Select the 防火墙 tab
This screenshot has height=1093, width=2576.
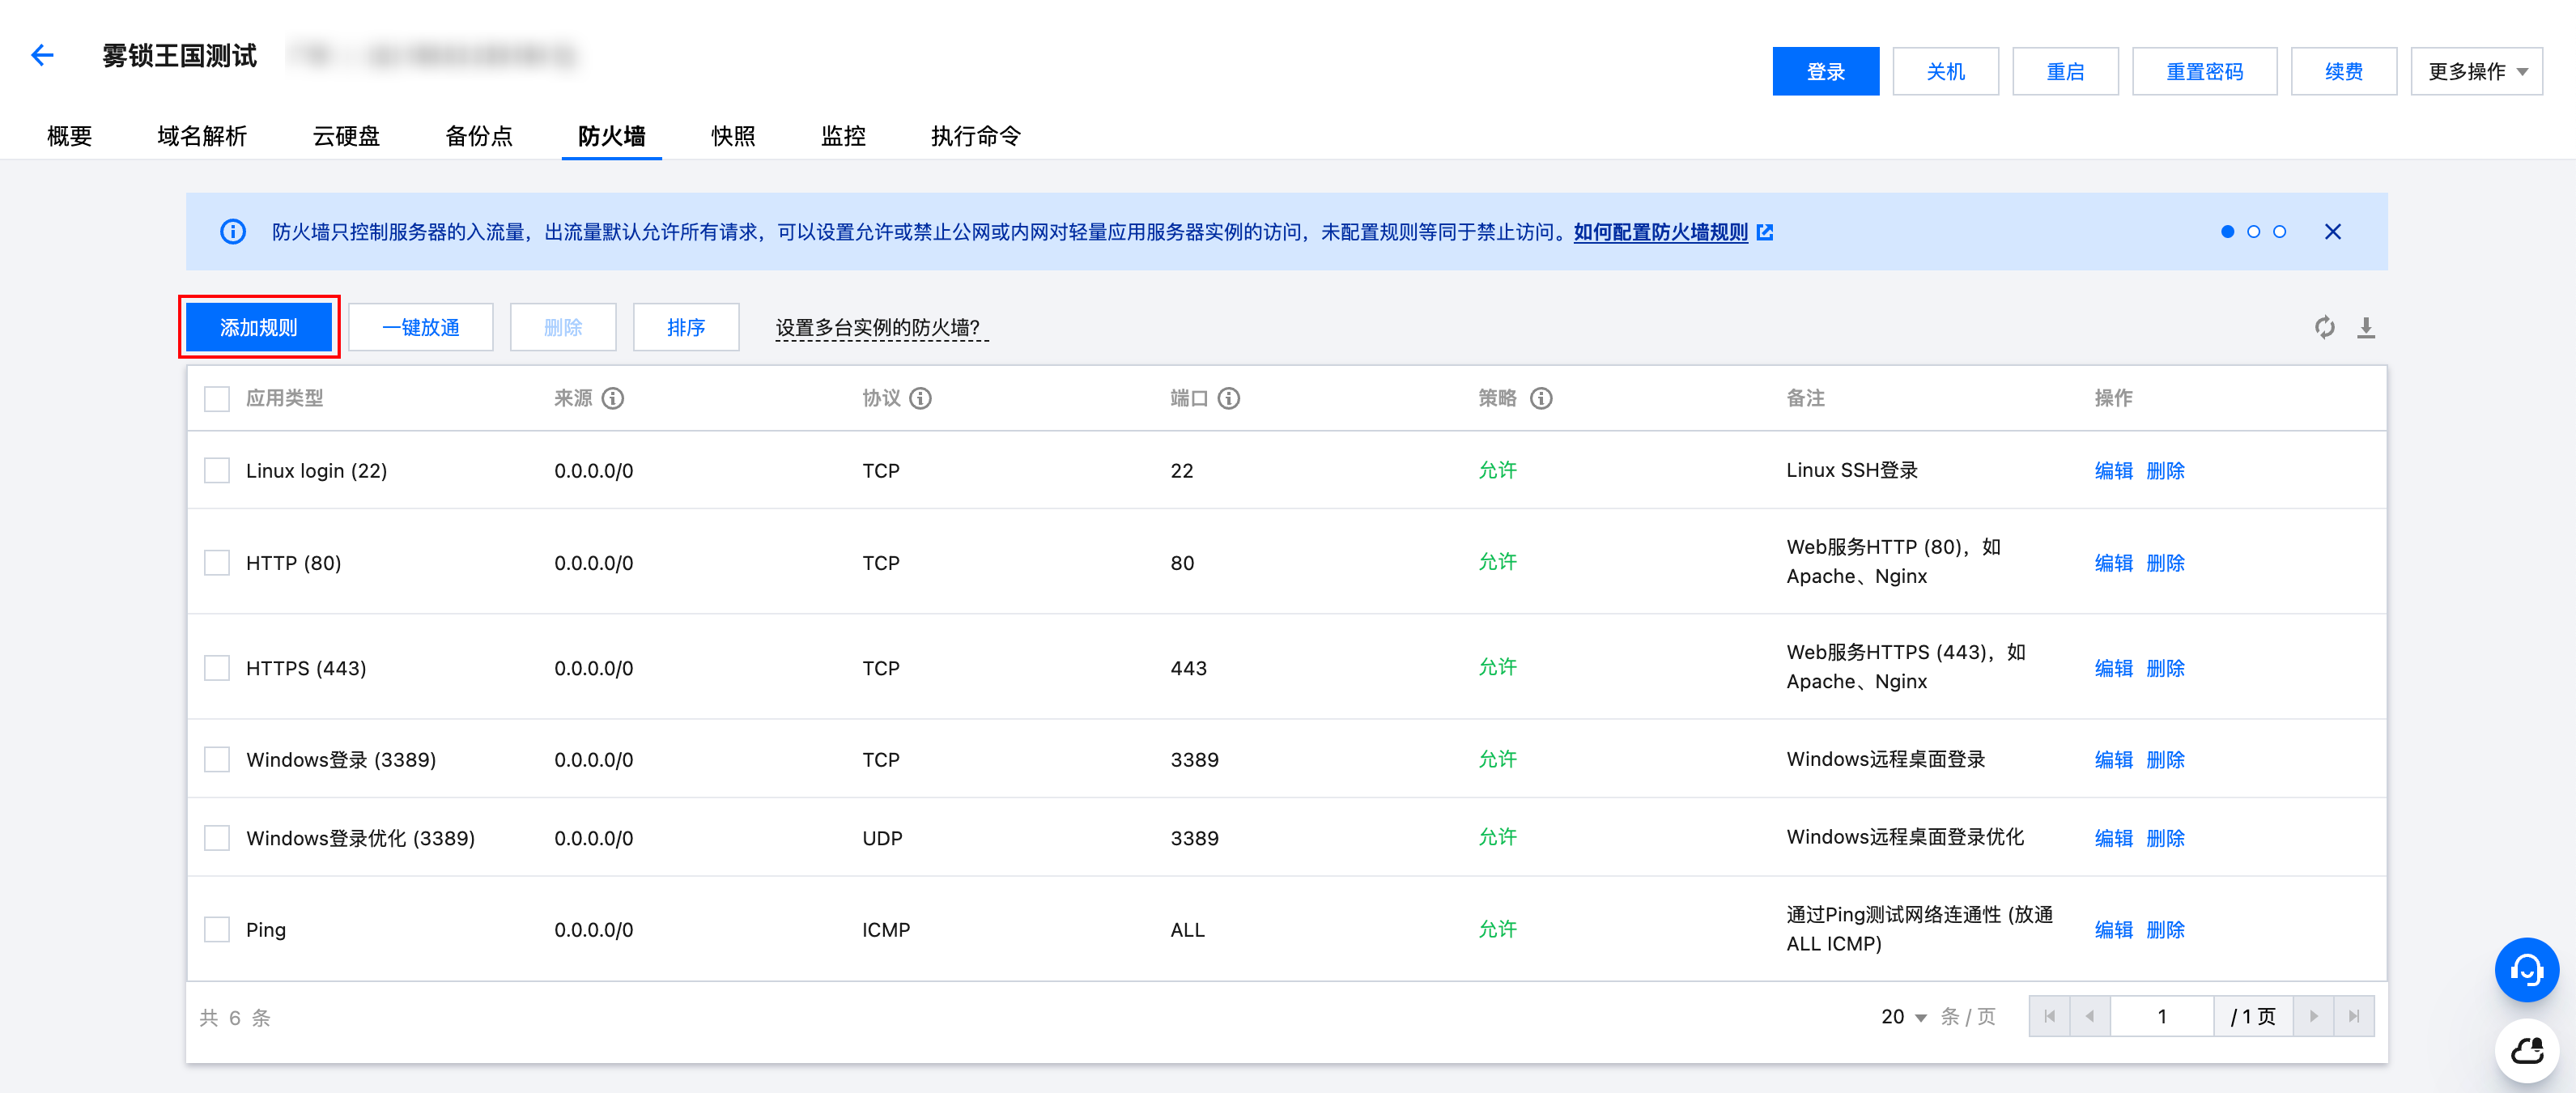click(611, 136)
